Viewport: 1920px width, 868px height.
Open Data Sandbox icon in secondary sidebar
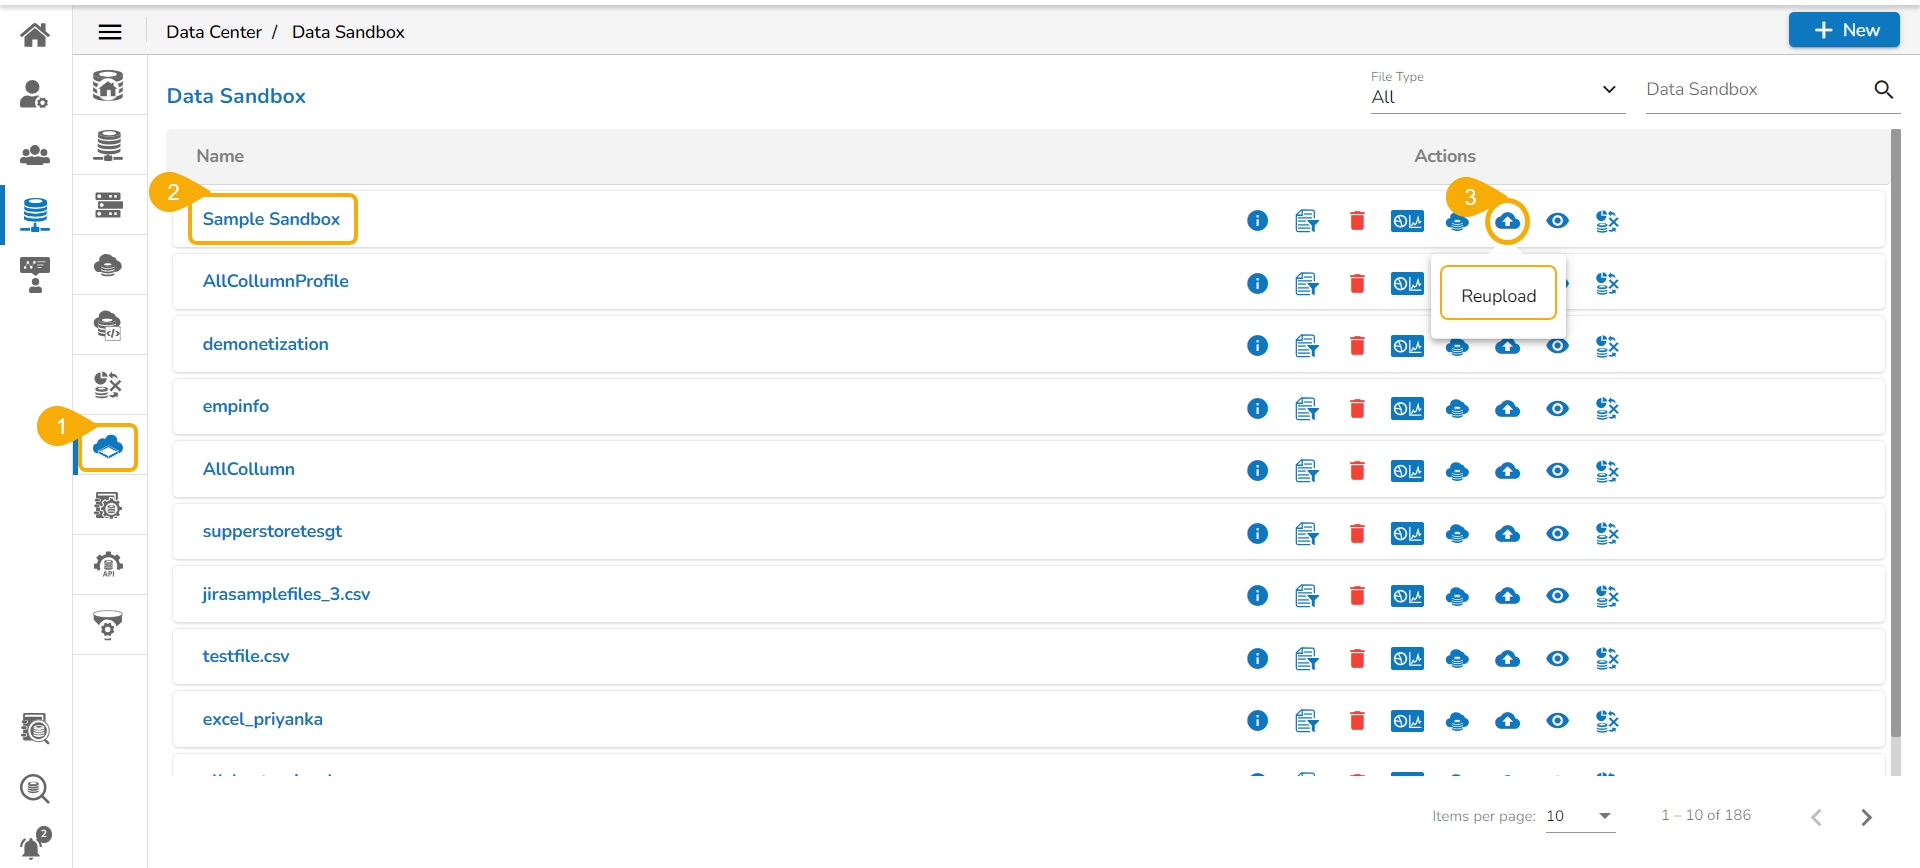(x=108, y=446)
